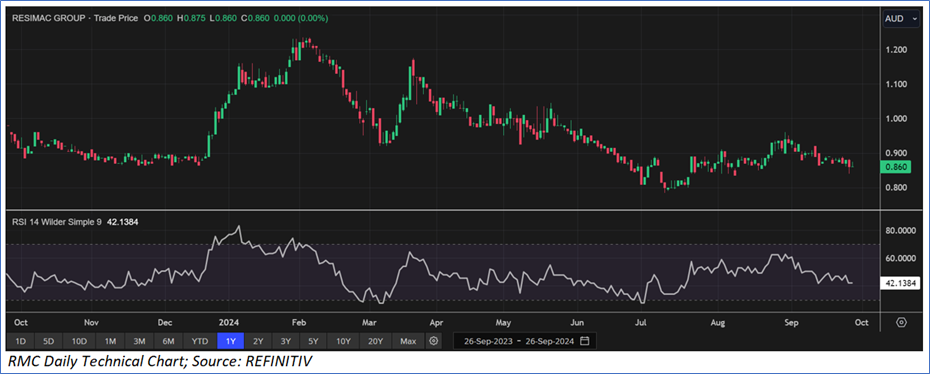Choose the 10Y range button

tap(343, 341)
